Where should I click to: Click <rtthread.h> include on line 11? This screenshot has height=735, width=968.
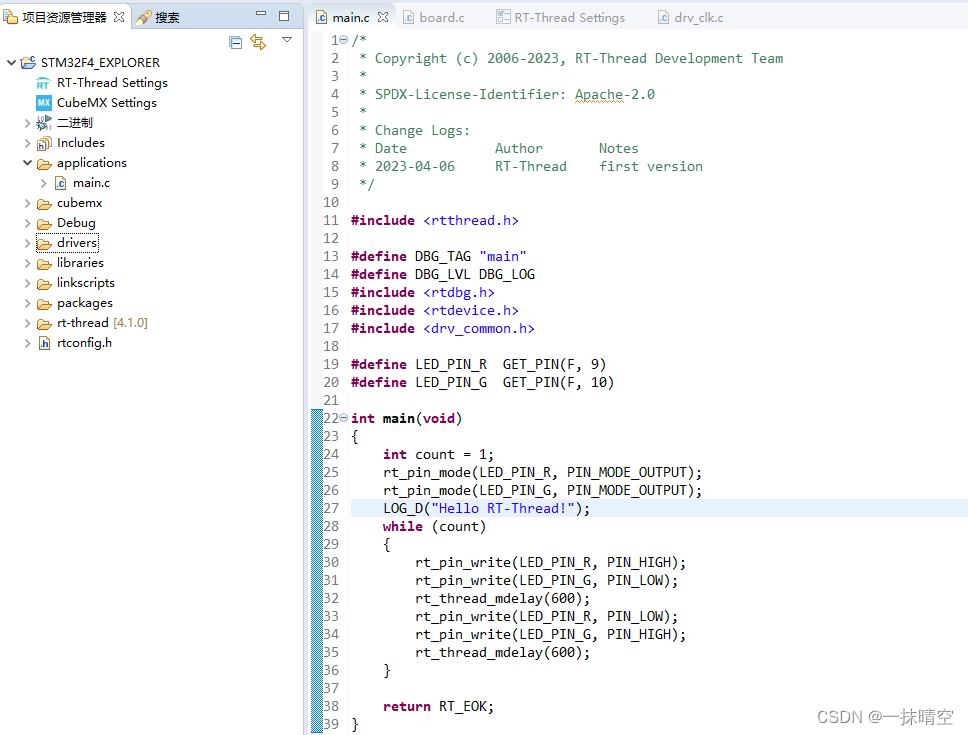[471, 221]
